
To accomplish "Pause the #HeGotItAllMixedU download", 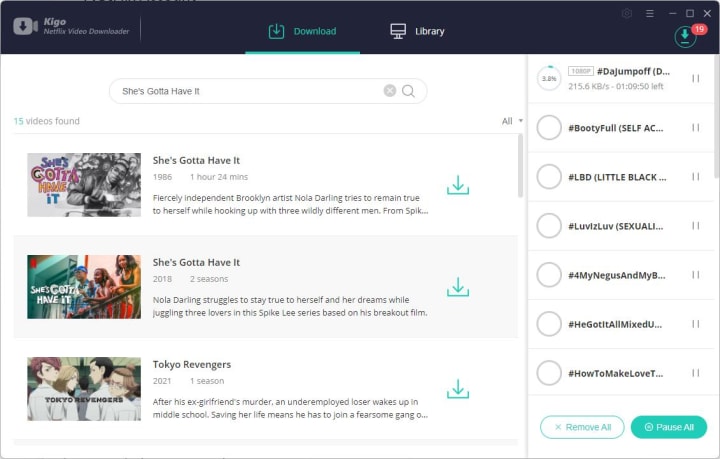I will pyautogui.click(x=696, y=324).
